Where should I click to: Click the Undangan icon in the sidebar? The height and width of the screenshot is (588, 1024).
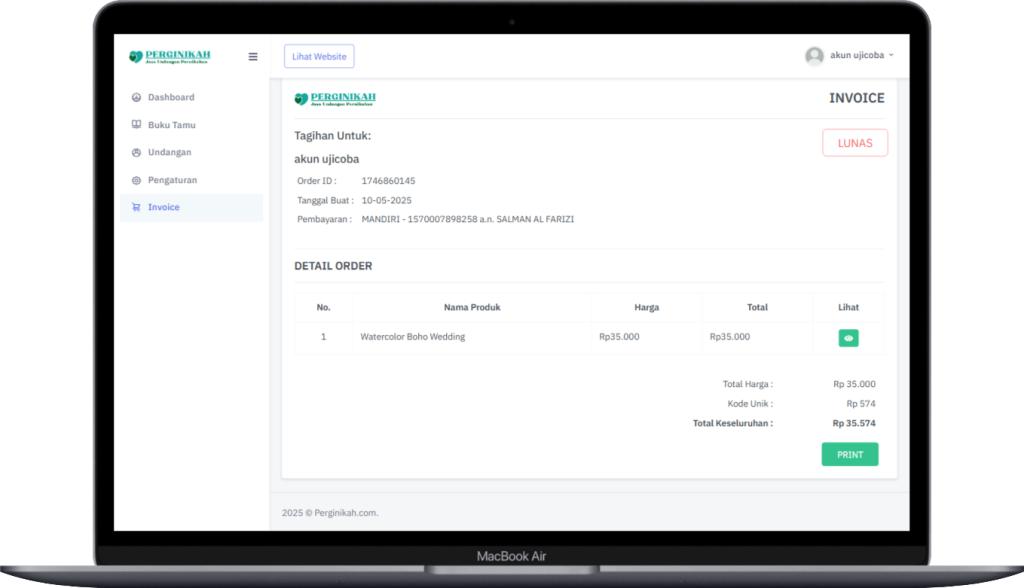click(x=136, y=152)
